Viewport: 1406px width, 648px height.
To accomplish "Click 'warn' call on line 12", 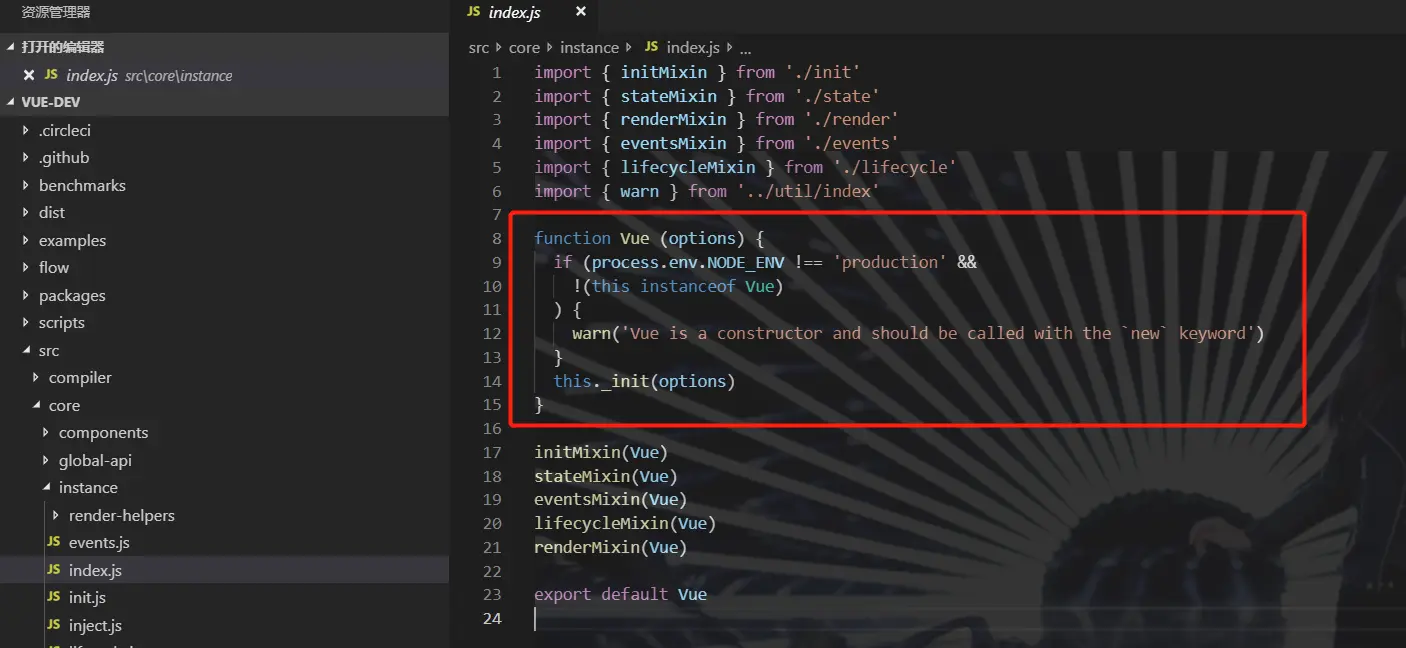I will tap(591, 333).
